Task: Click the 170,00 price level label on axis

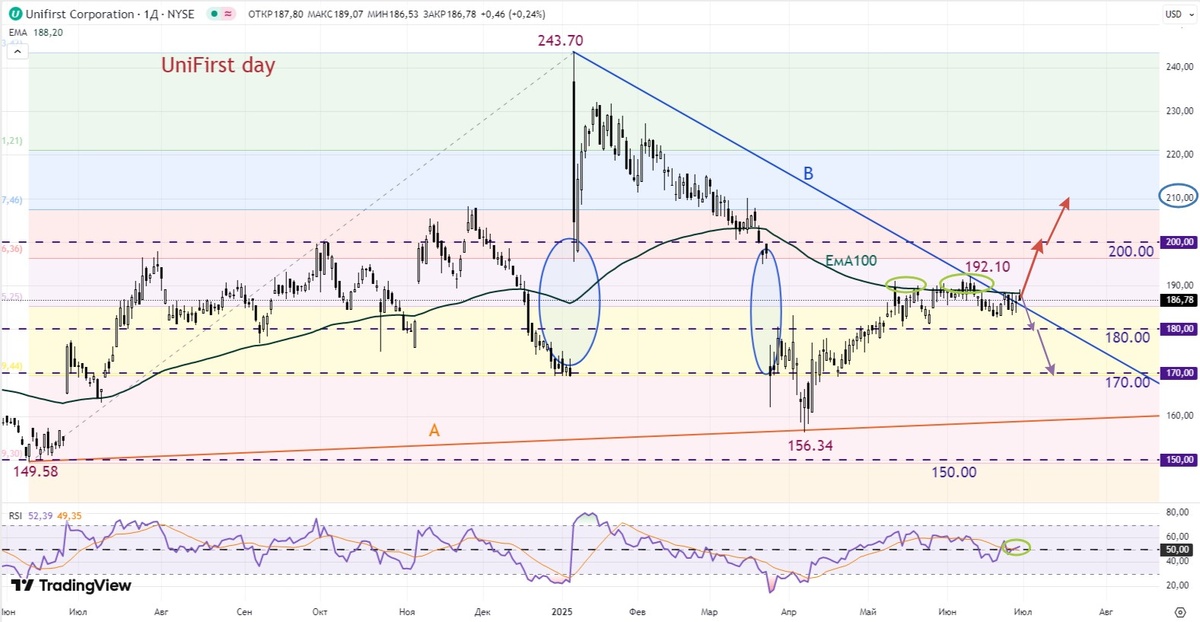Action: (x=1180, y=373)
